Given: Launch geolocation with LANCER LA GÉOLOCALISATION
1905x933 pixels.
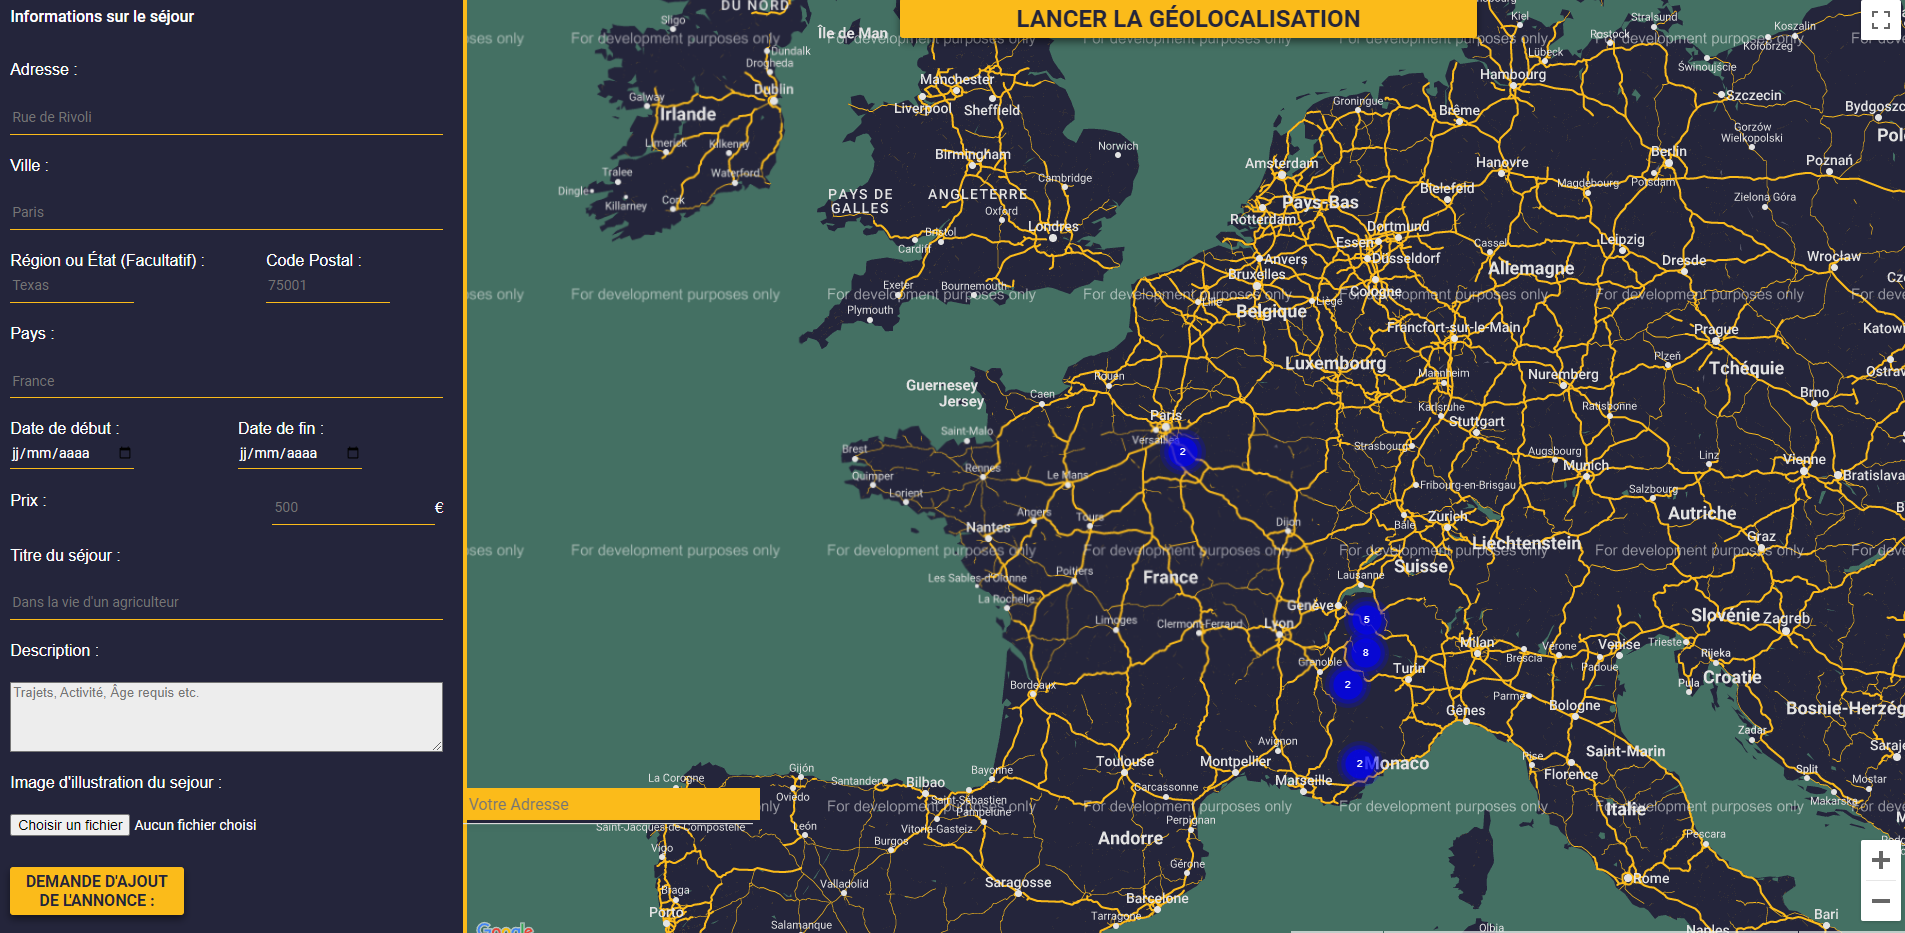Looking at the screenshot, I should click(x=1188, y=18).
